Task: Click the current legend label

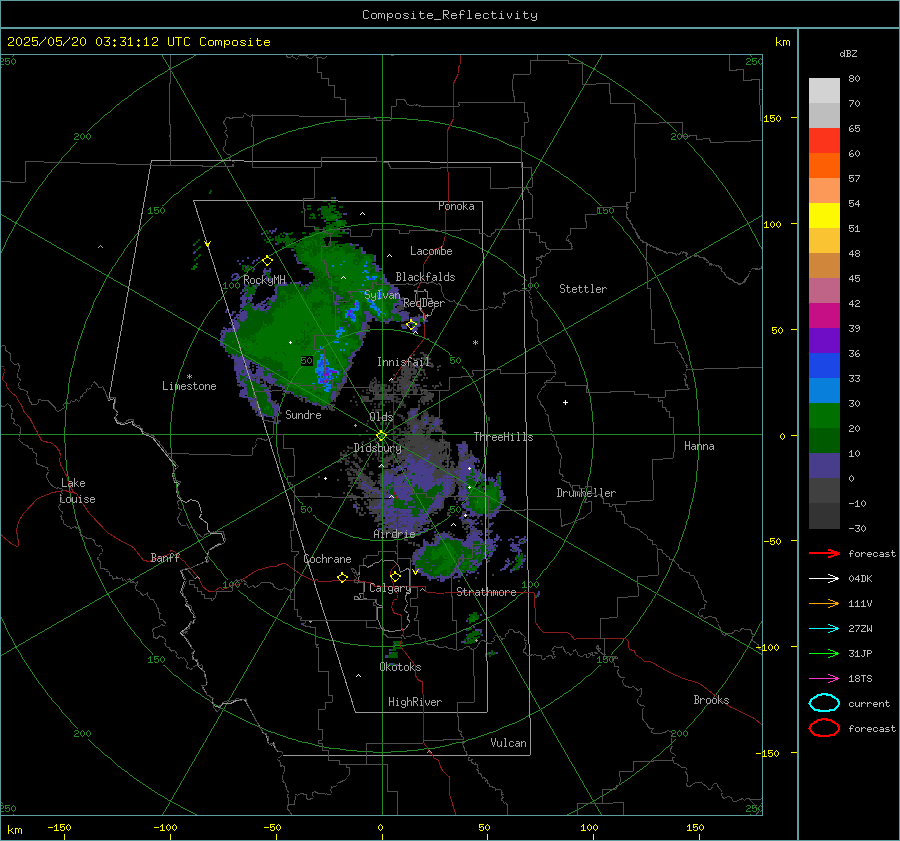Action: pyautogui.click(x=869, y=703)
